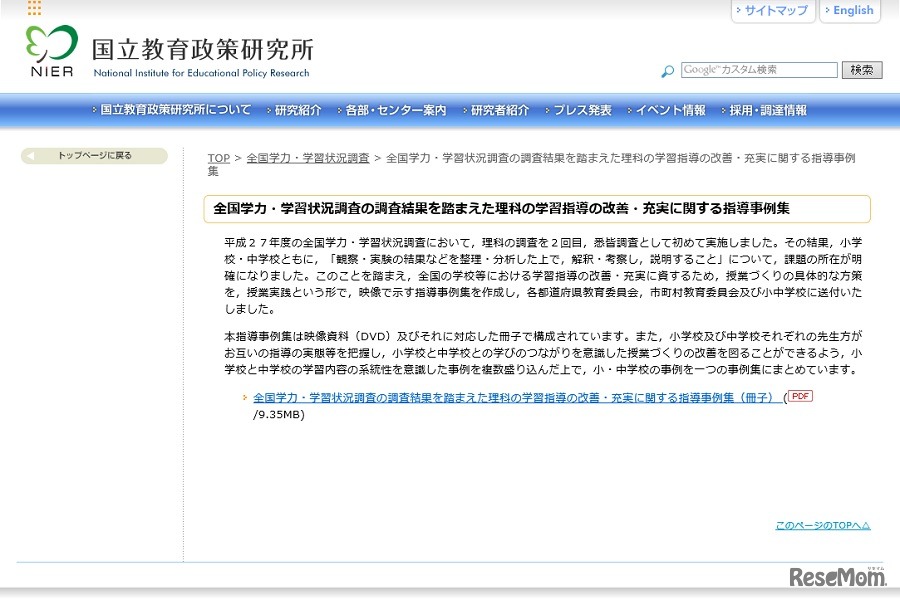Open プレス発表 from the navigation bar
This screenshot has height=600, width=900.
577,110
